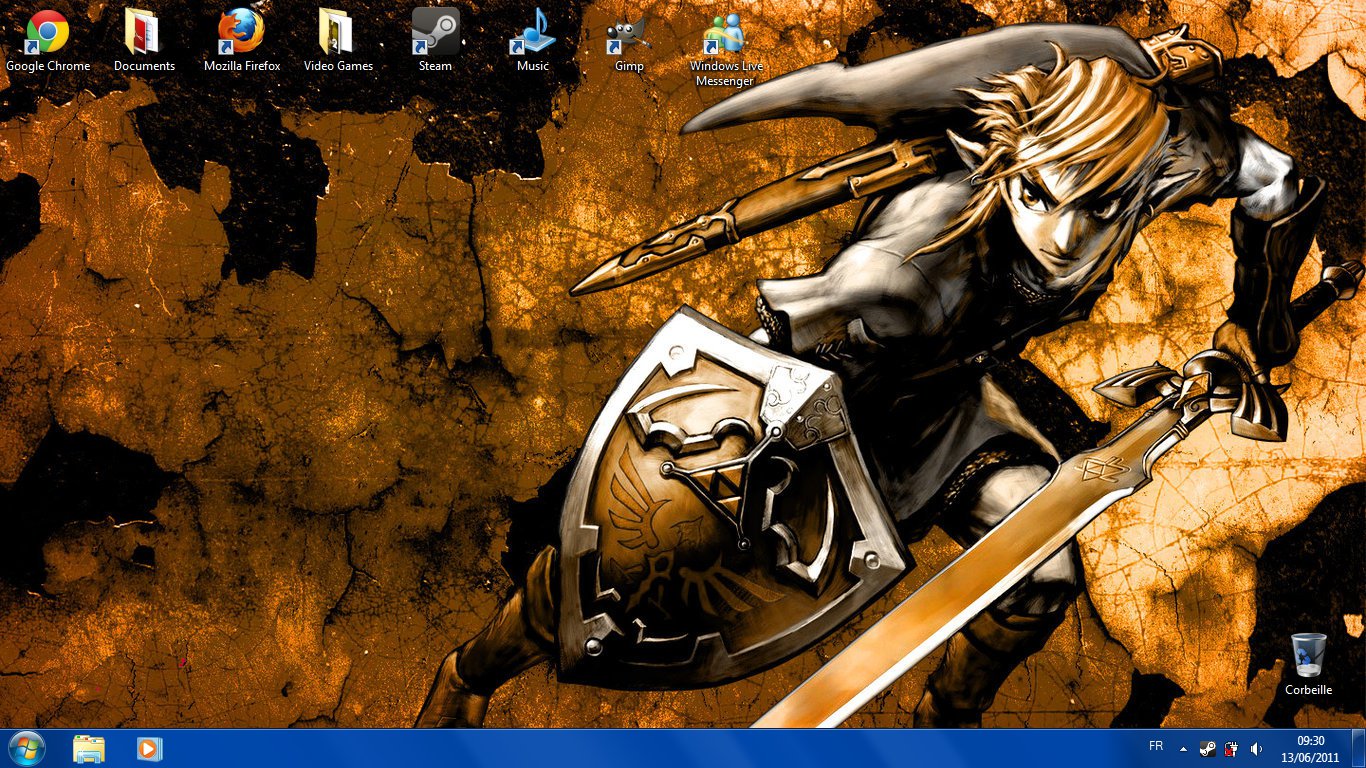1366x768 pixels.
Task: Open the FR language bar indicator
Action: pyautogui.click(x=1156, y=747)
